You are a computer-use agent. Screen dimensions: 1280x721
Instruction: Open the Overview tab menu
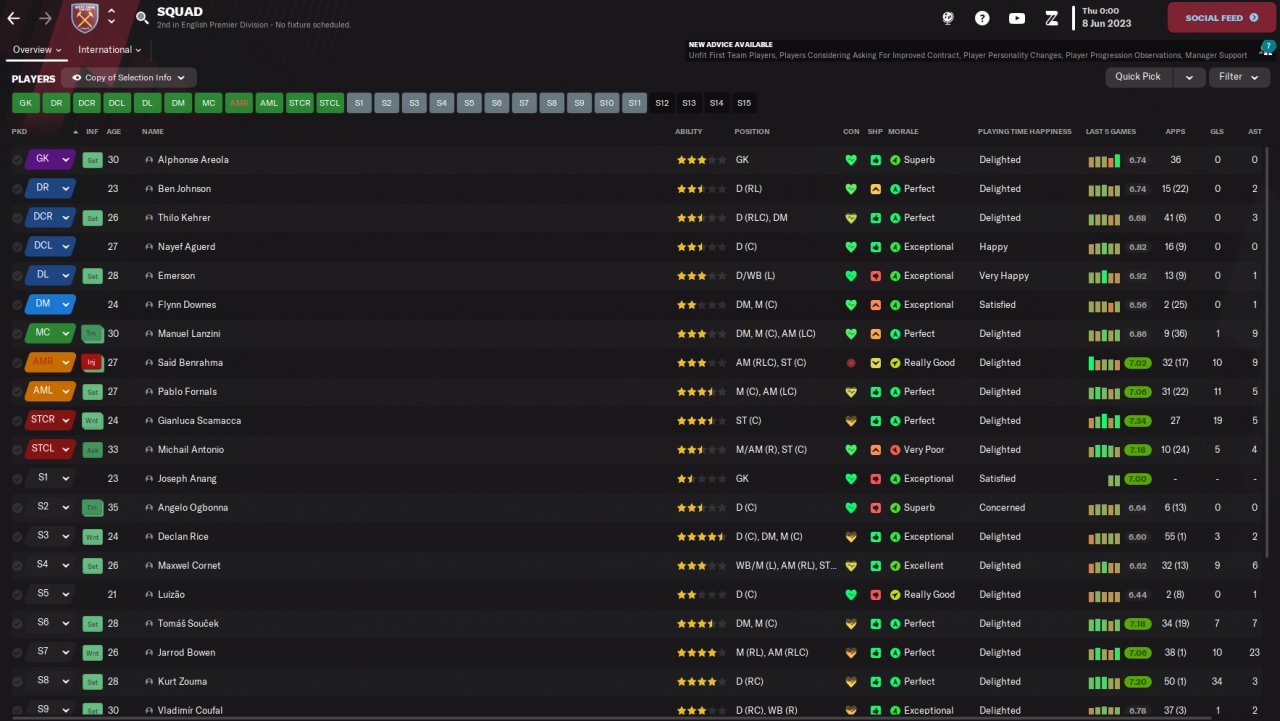point(37,50)
